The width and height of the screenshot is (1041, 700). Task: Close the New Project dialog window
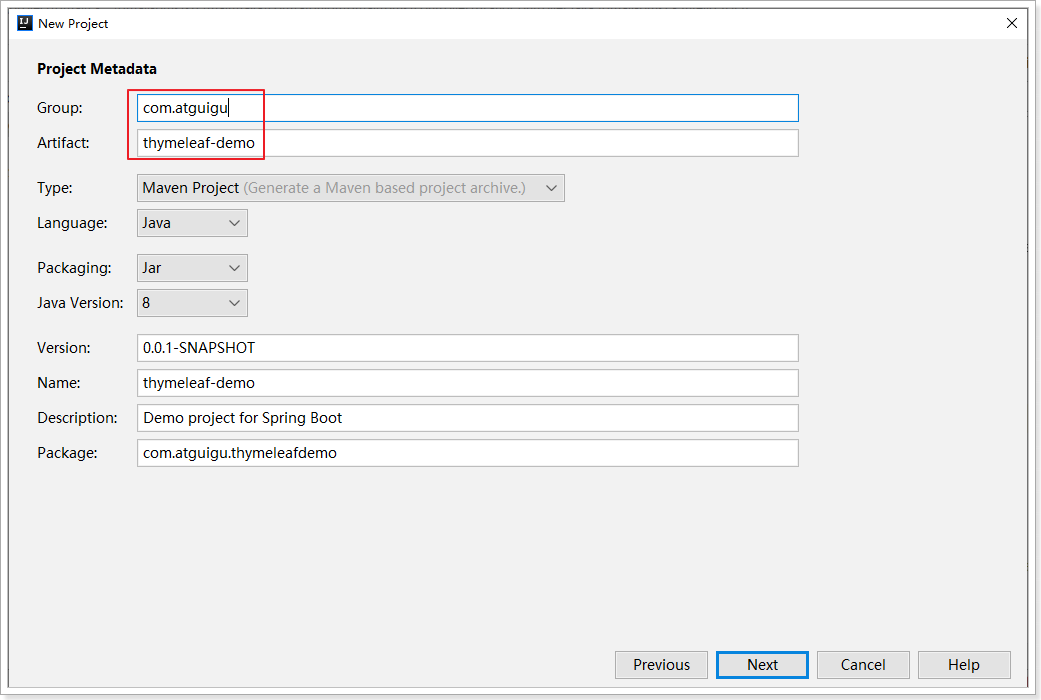coord(1012,23)
